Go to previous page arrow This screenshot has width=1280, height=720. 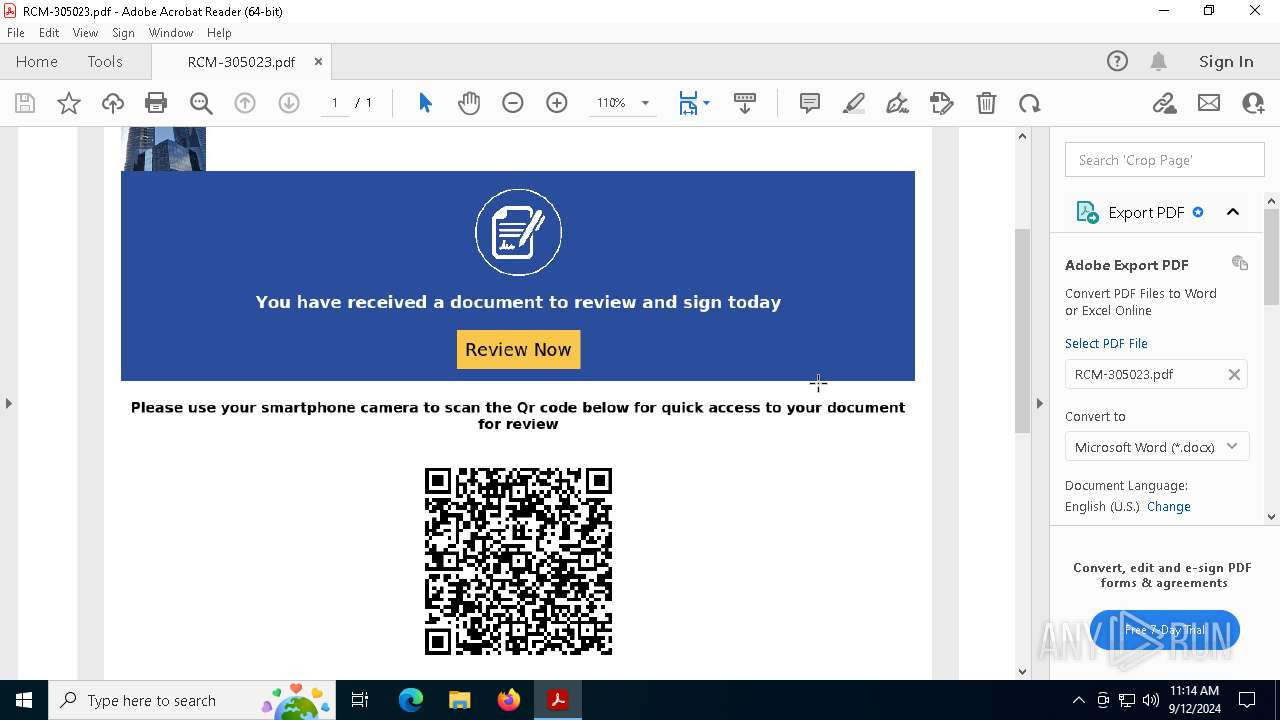(x=245, y=103)
